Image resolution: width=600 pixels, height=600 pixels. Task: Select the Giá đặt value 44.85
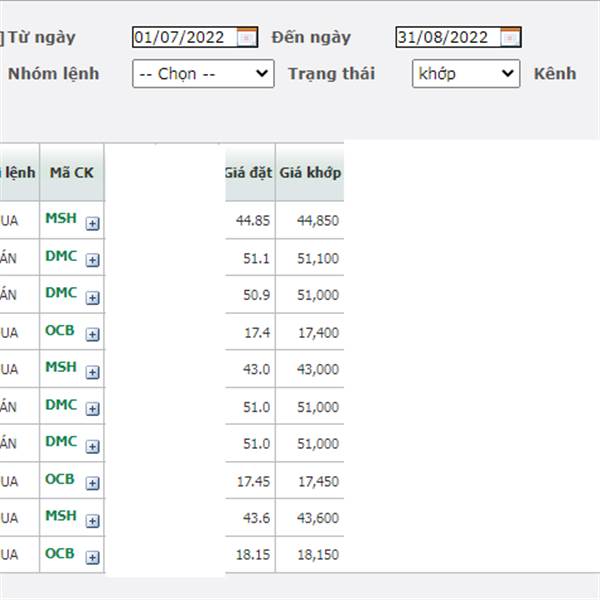253,220
